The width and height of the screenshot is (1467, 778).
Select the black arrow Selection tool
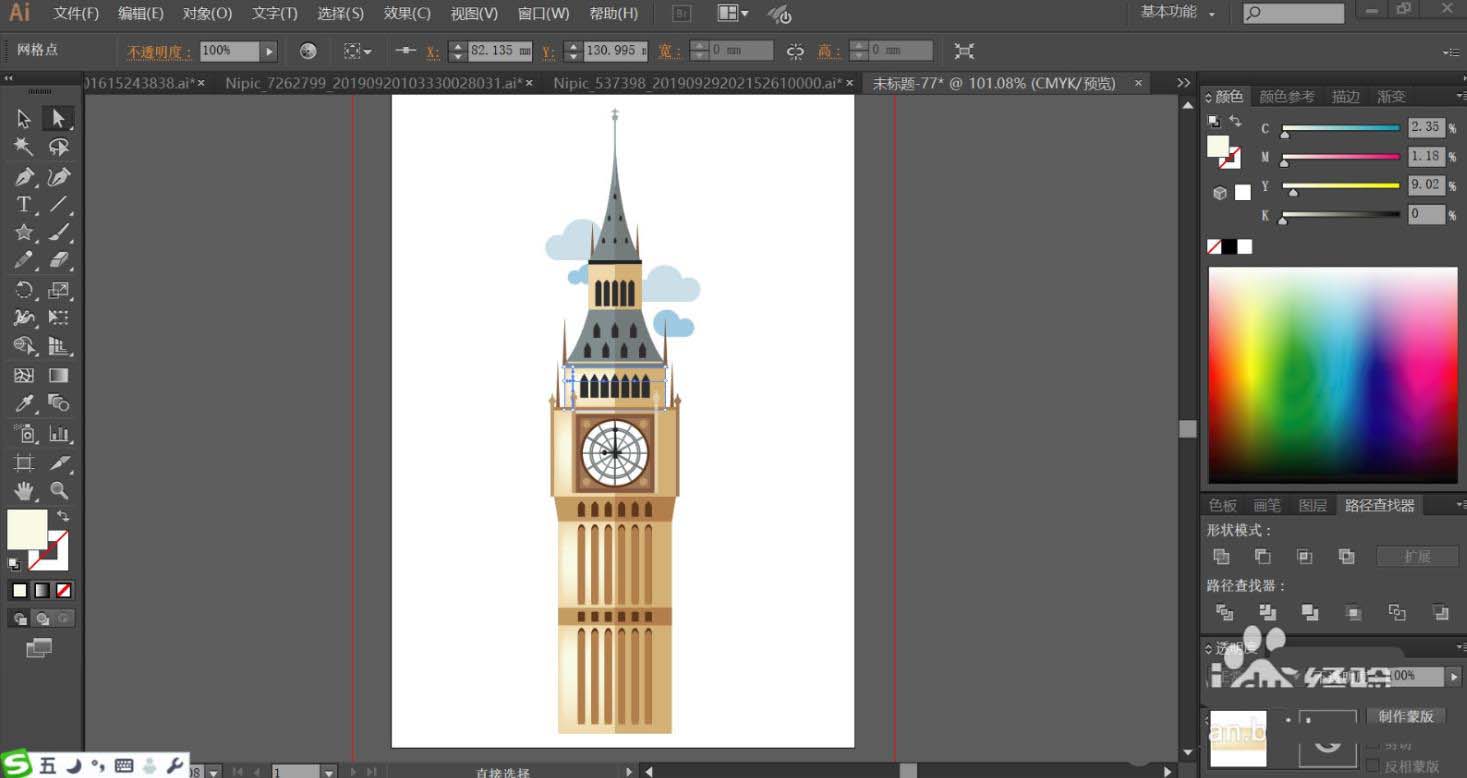[x=24, y=119]
